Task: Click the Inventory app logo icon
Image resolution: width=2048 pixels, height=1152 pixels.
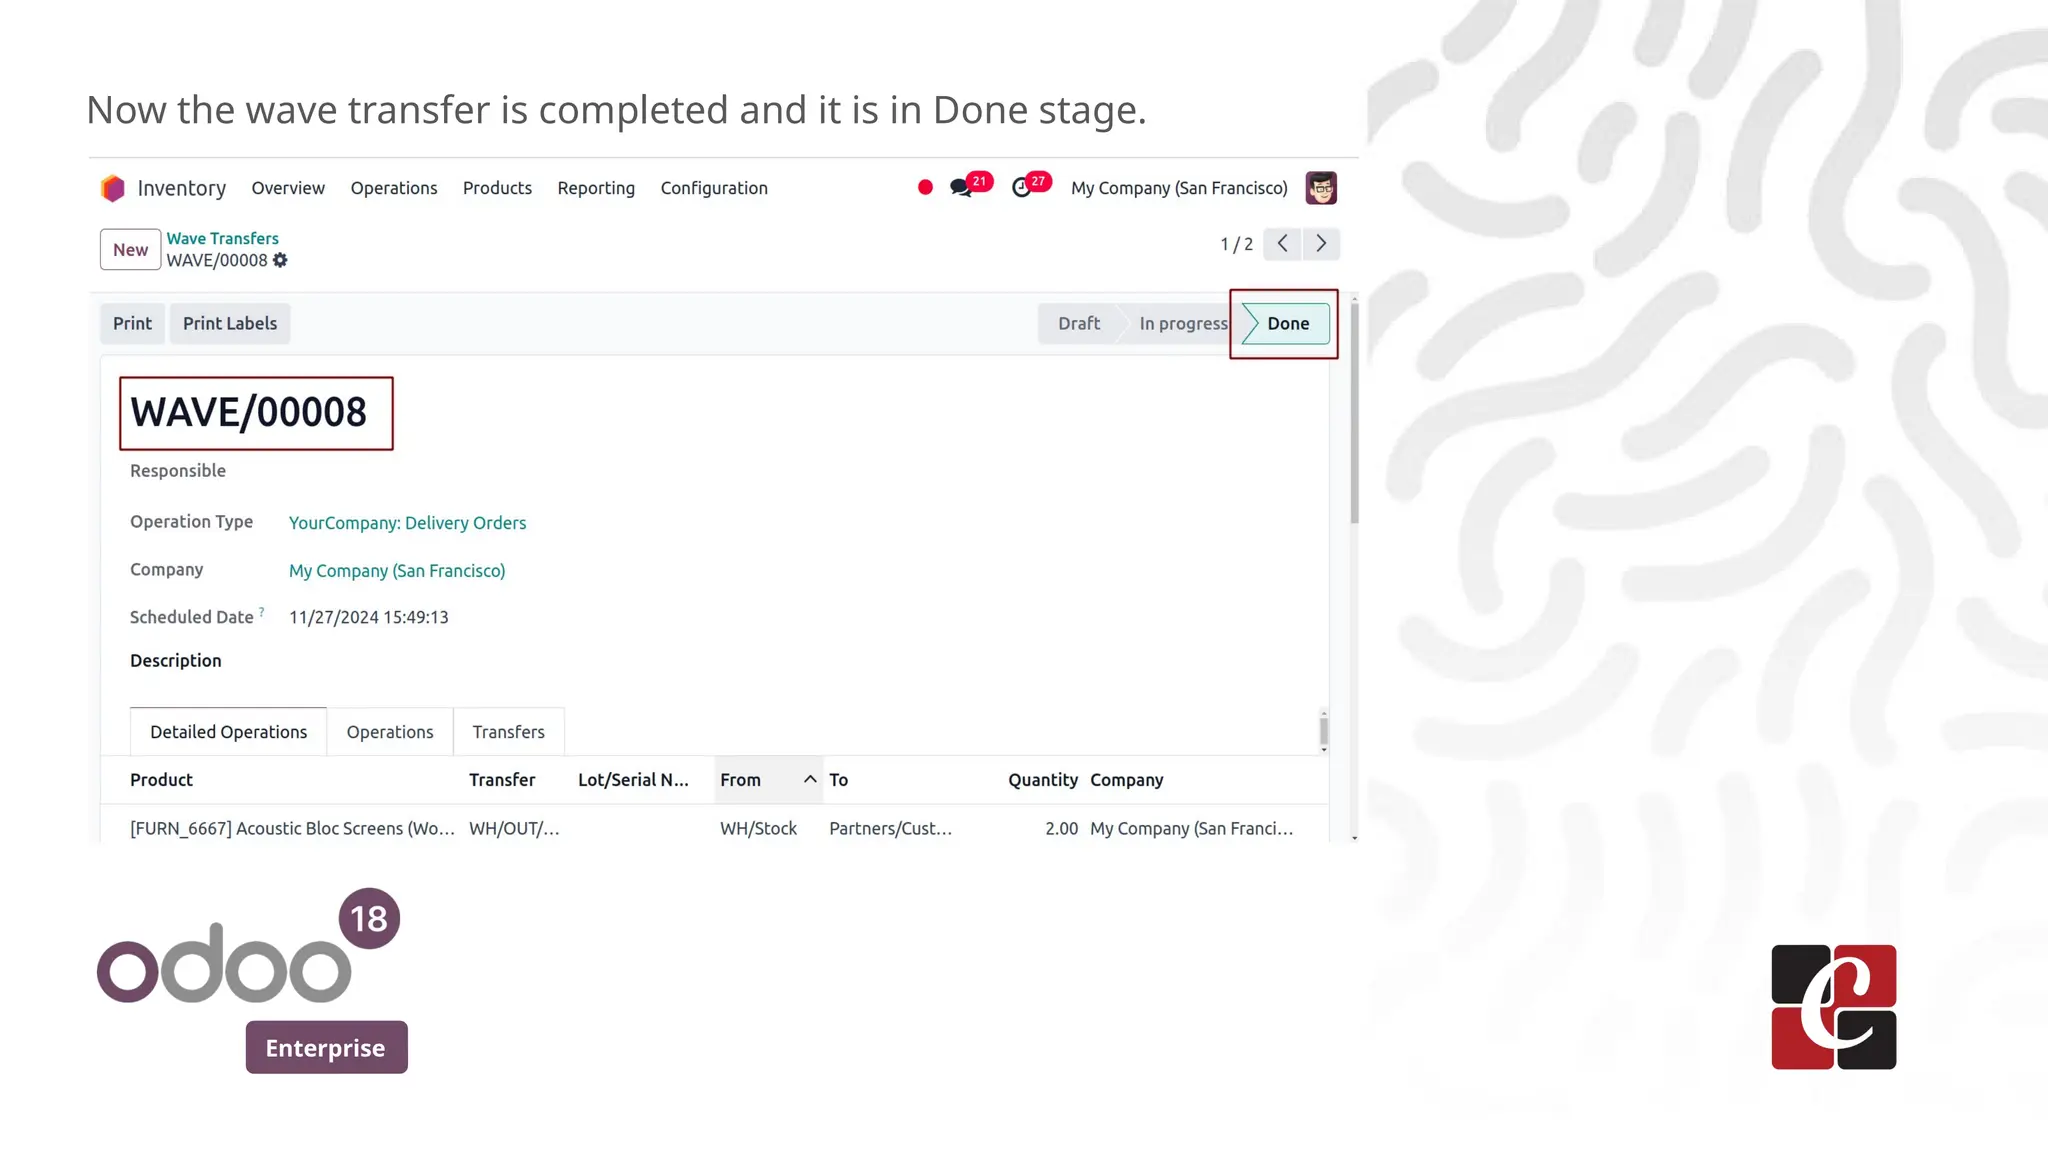Action: click(113, 188)
